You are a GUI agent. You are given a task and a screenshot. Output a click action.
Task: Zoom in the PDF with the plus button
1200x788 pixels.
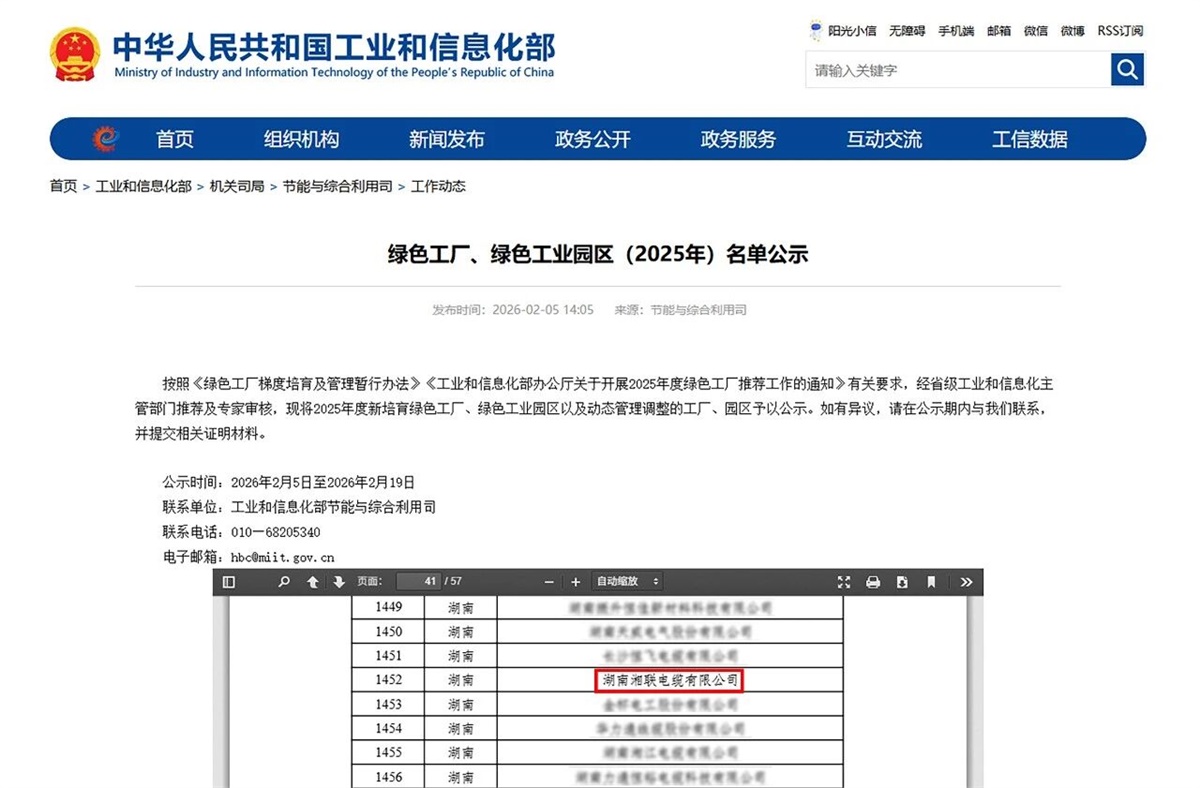click(x=576, y=581)
